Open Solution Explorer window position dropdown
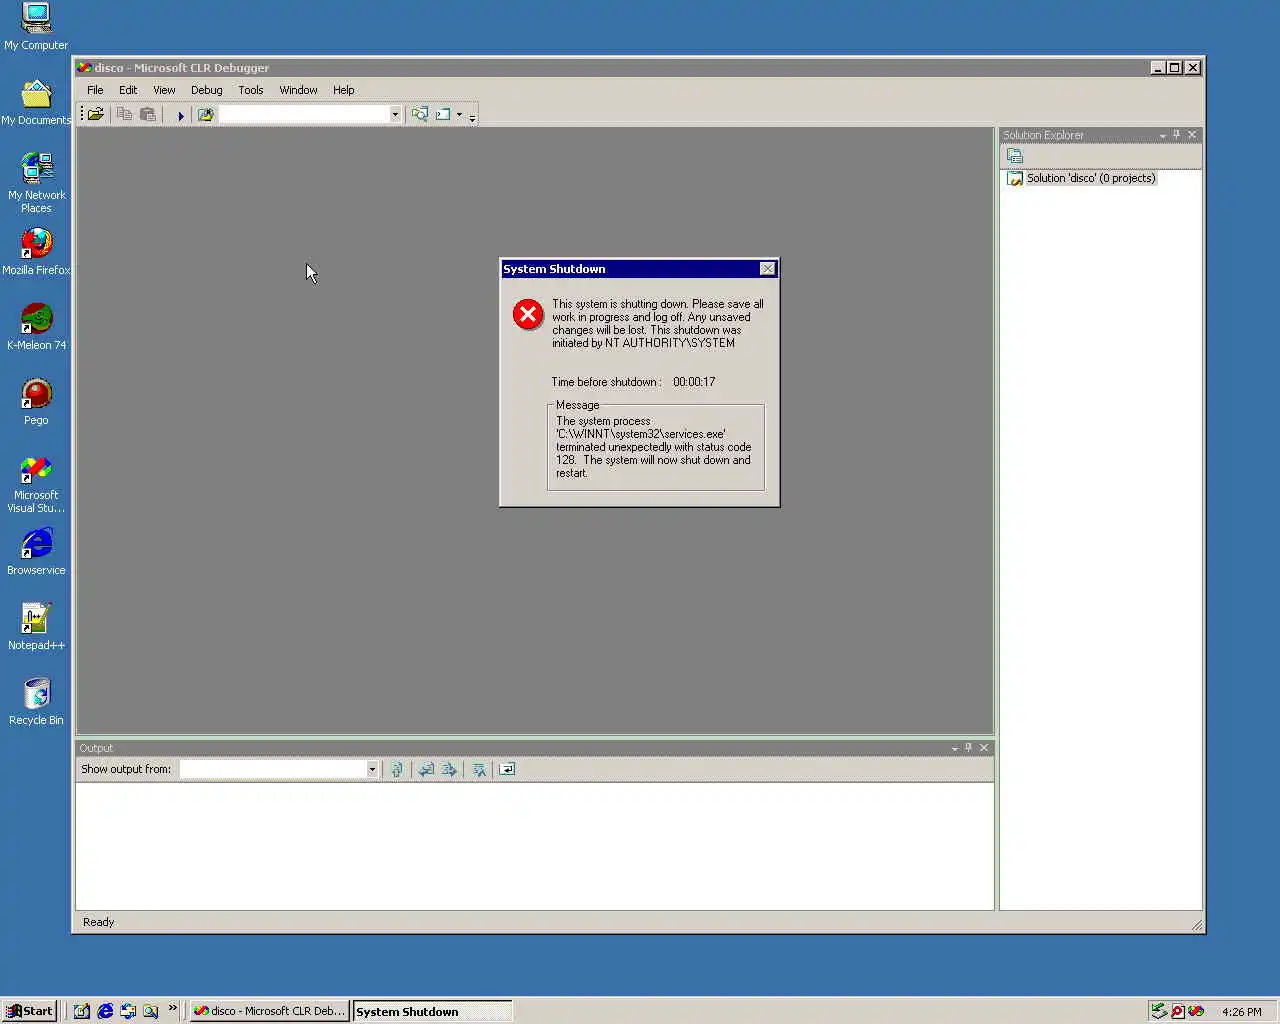Image resolution: width=1280 pixels, height=1024 pixels. pos(1162,136)
